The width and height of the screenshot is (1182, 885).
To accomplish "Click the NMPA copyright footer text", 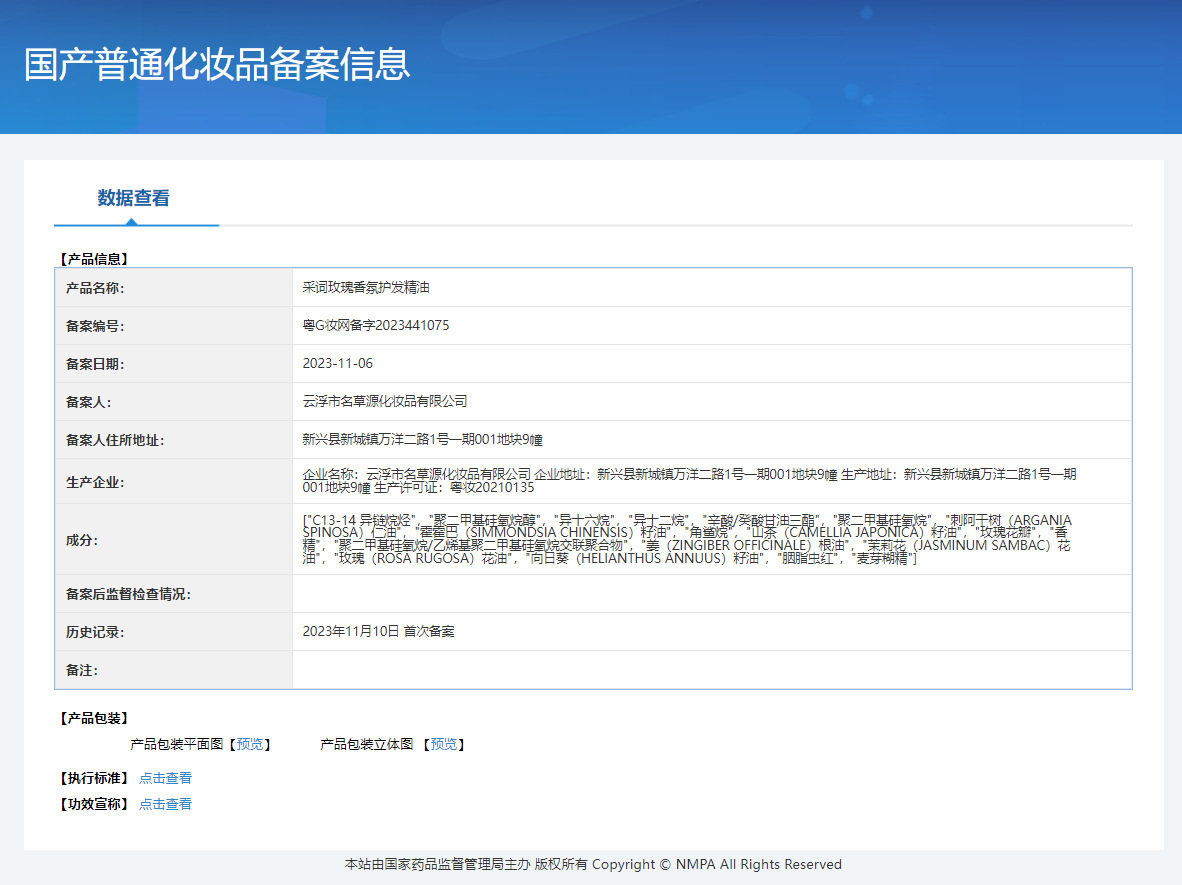I will click(593, 864).
